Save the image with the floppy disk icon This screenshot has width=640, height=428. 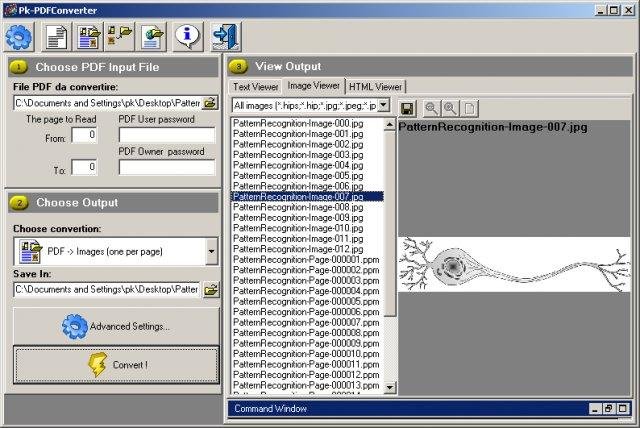point(407,109)
